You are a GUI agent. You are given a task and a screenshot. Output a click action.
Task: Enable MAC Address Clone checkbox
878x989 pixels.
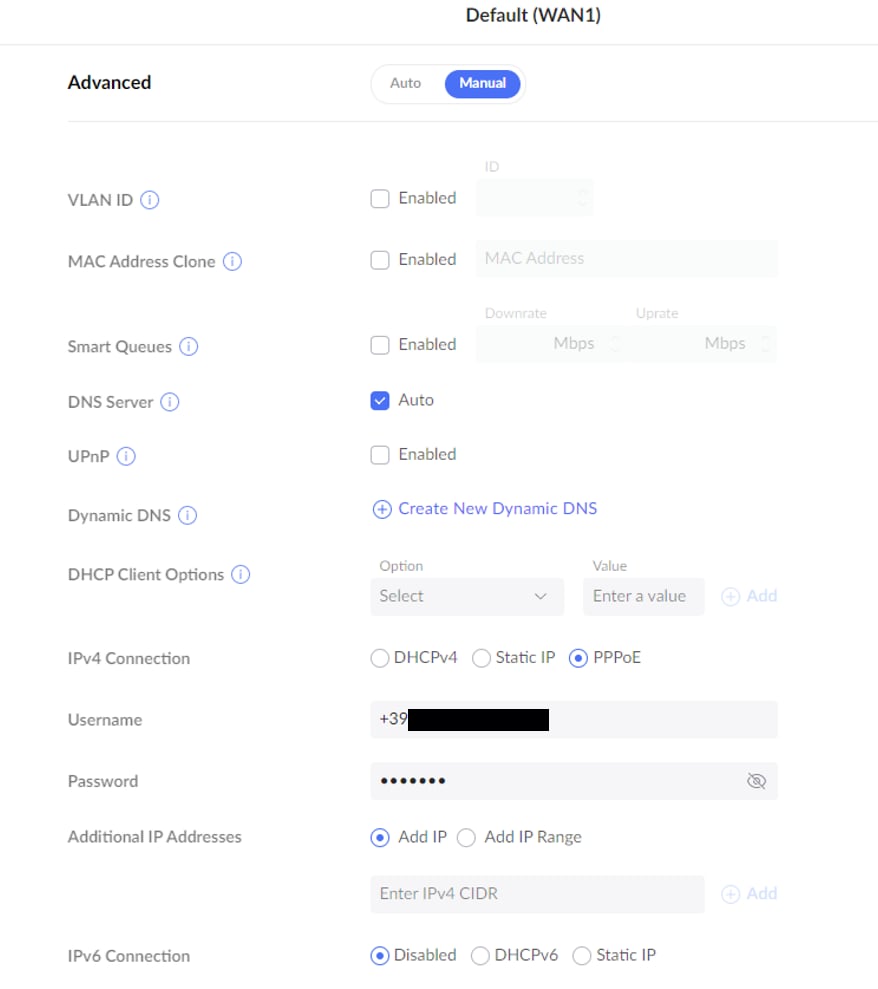pos(380,260)
